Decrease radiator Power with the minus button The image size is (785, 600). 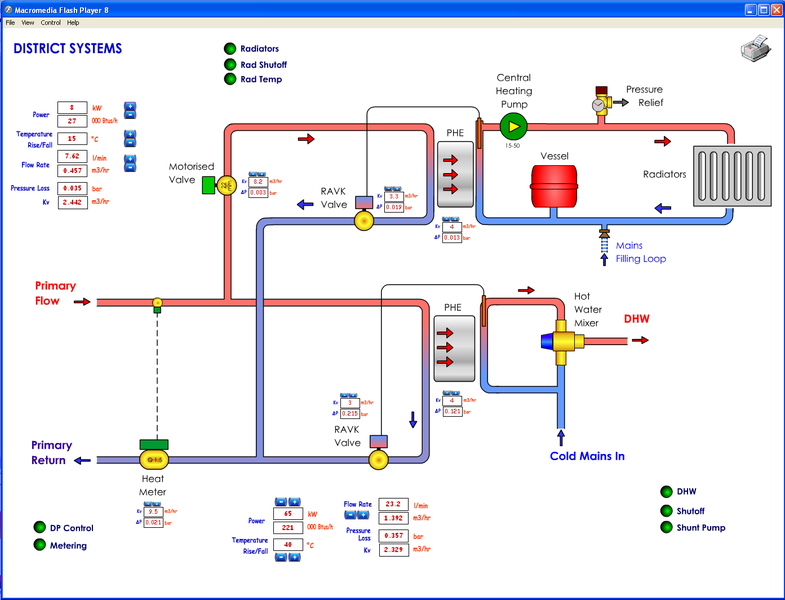click(x=130, y=115)
